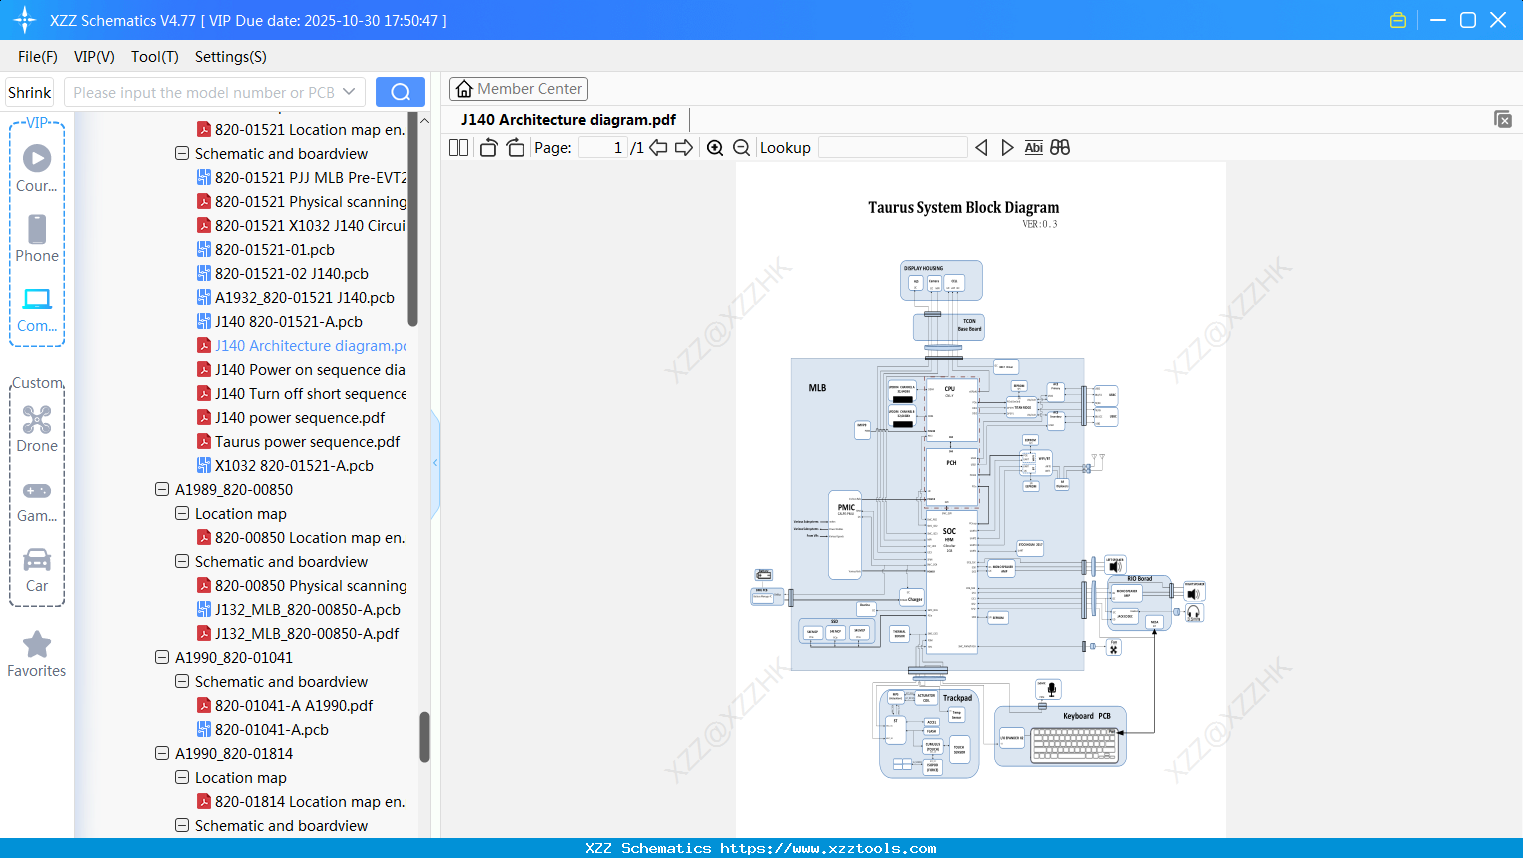Open J140 power sequence.pdf
Viewport: 1523px width, 858px height.
(x=291, y=418)
